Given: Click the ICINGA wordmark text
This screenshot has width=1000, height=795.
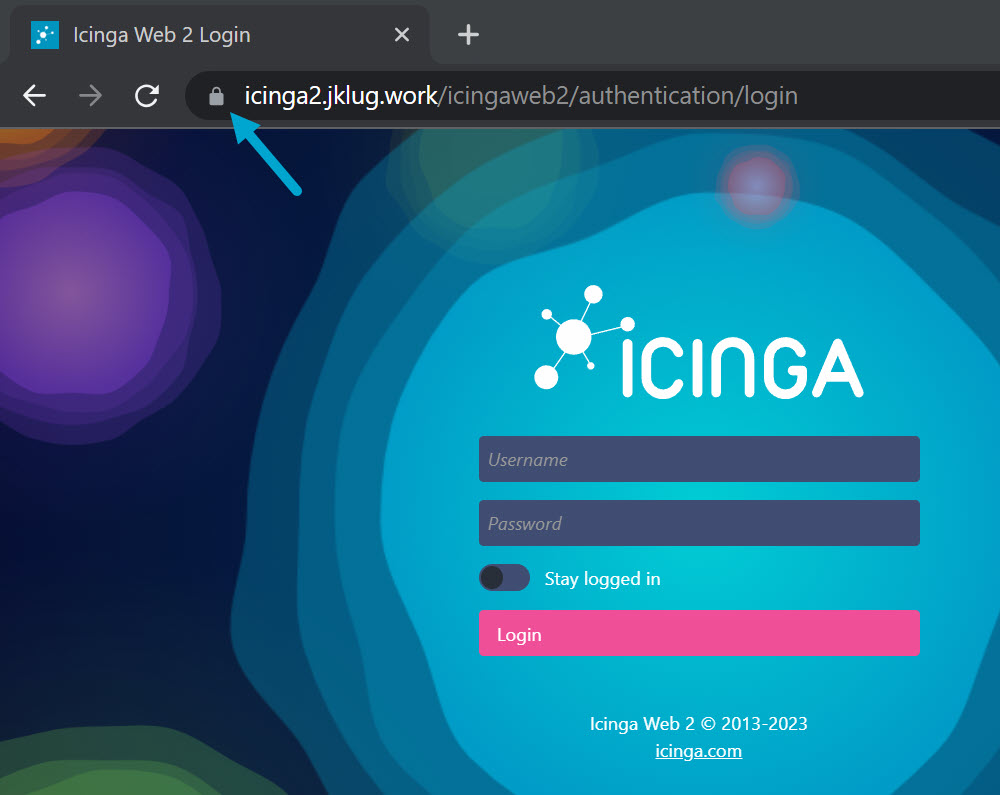Looking at the screenshot, I should pos(740,367).
